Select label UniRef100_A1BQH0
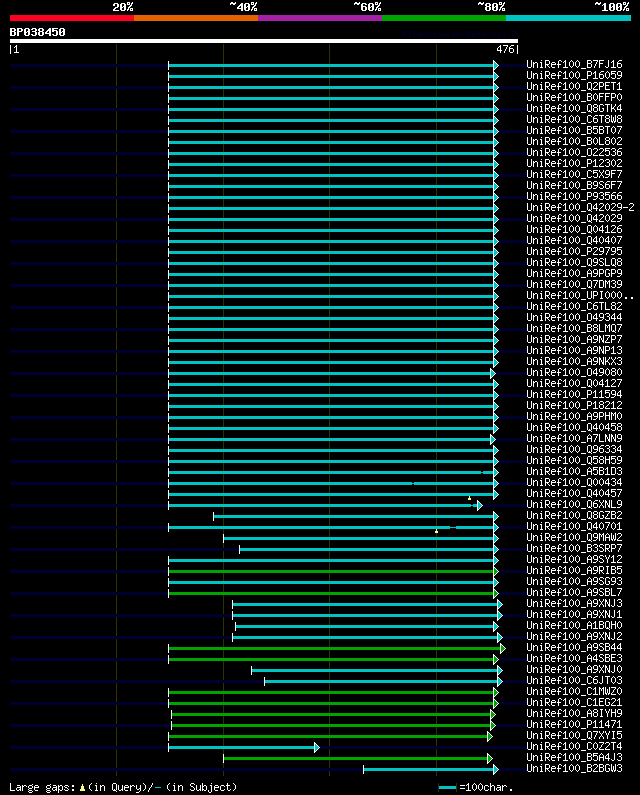This screenshot has height=795, width=640. click(574, 625)
